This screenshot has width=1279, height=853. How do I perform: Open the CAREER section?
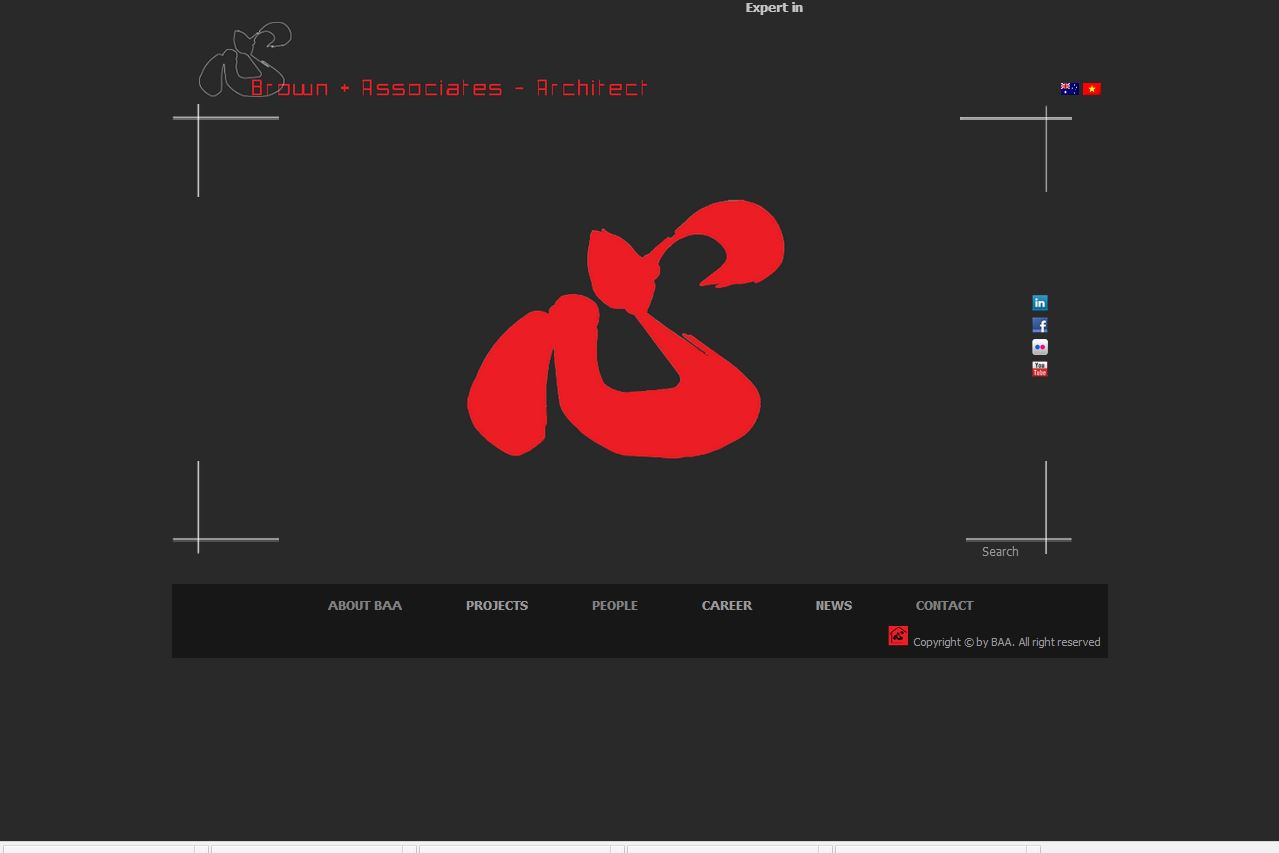727,605
